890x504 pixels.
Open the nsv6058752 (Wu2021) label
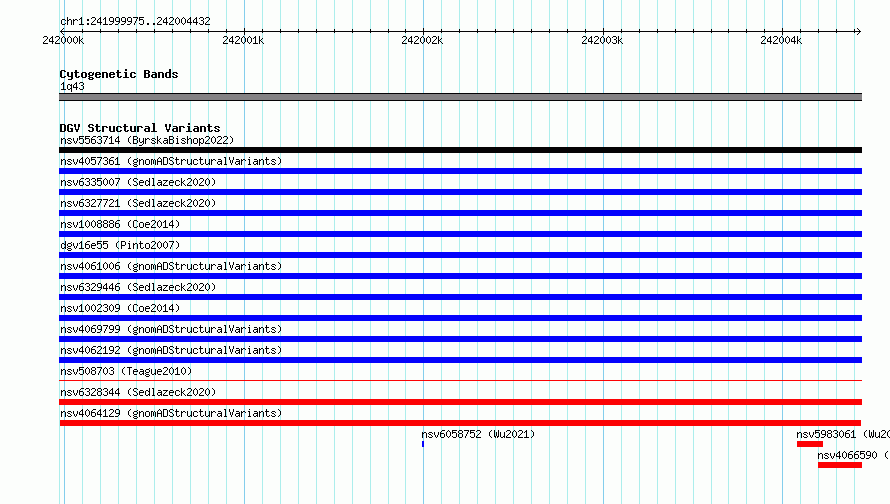pyautogui.click(x=478, y=434)
